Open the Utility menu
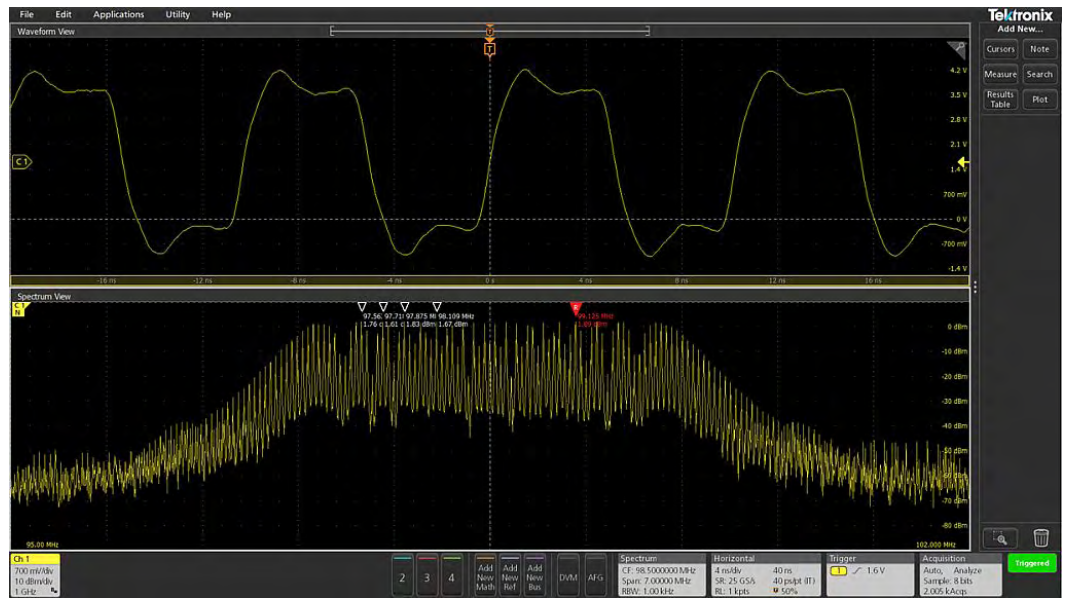 click(x=177, y=14)
